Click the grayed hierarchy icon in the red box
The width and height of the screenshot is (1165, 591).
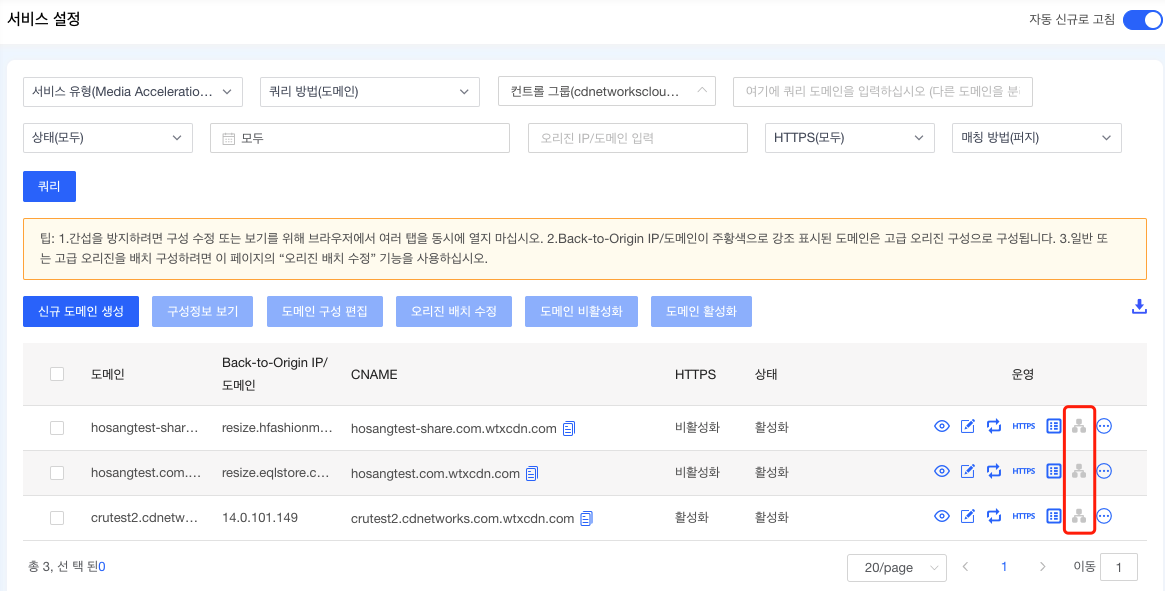[1079, 470]
